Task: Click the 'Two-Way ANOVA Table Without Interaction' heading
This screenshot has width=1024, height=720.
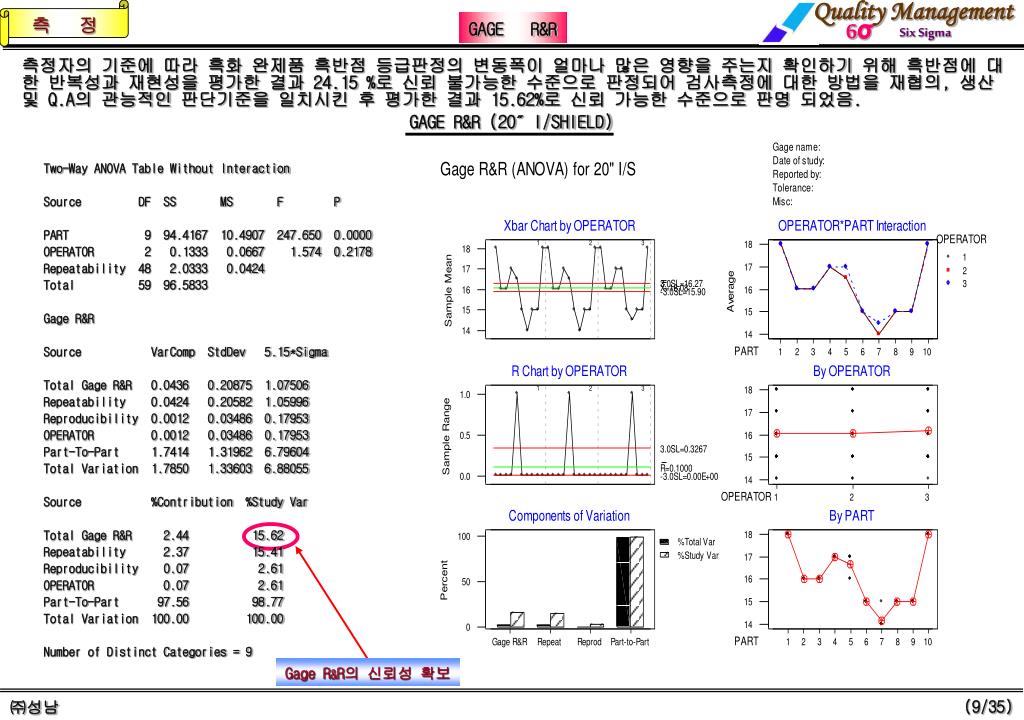Action: [x=167, y=169]
